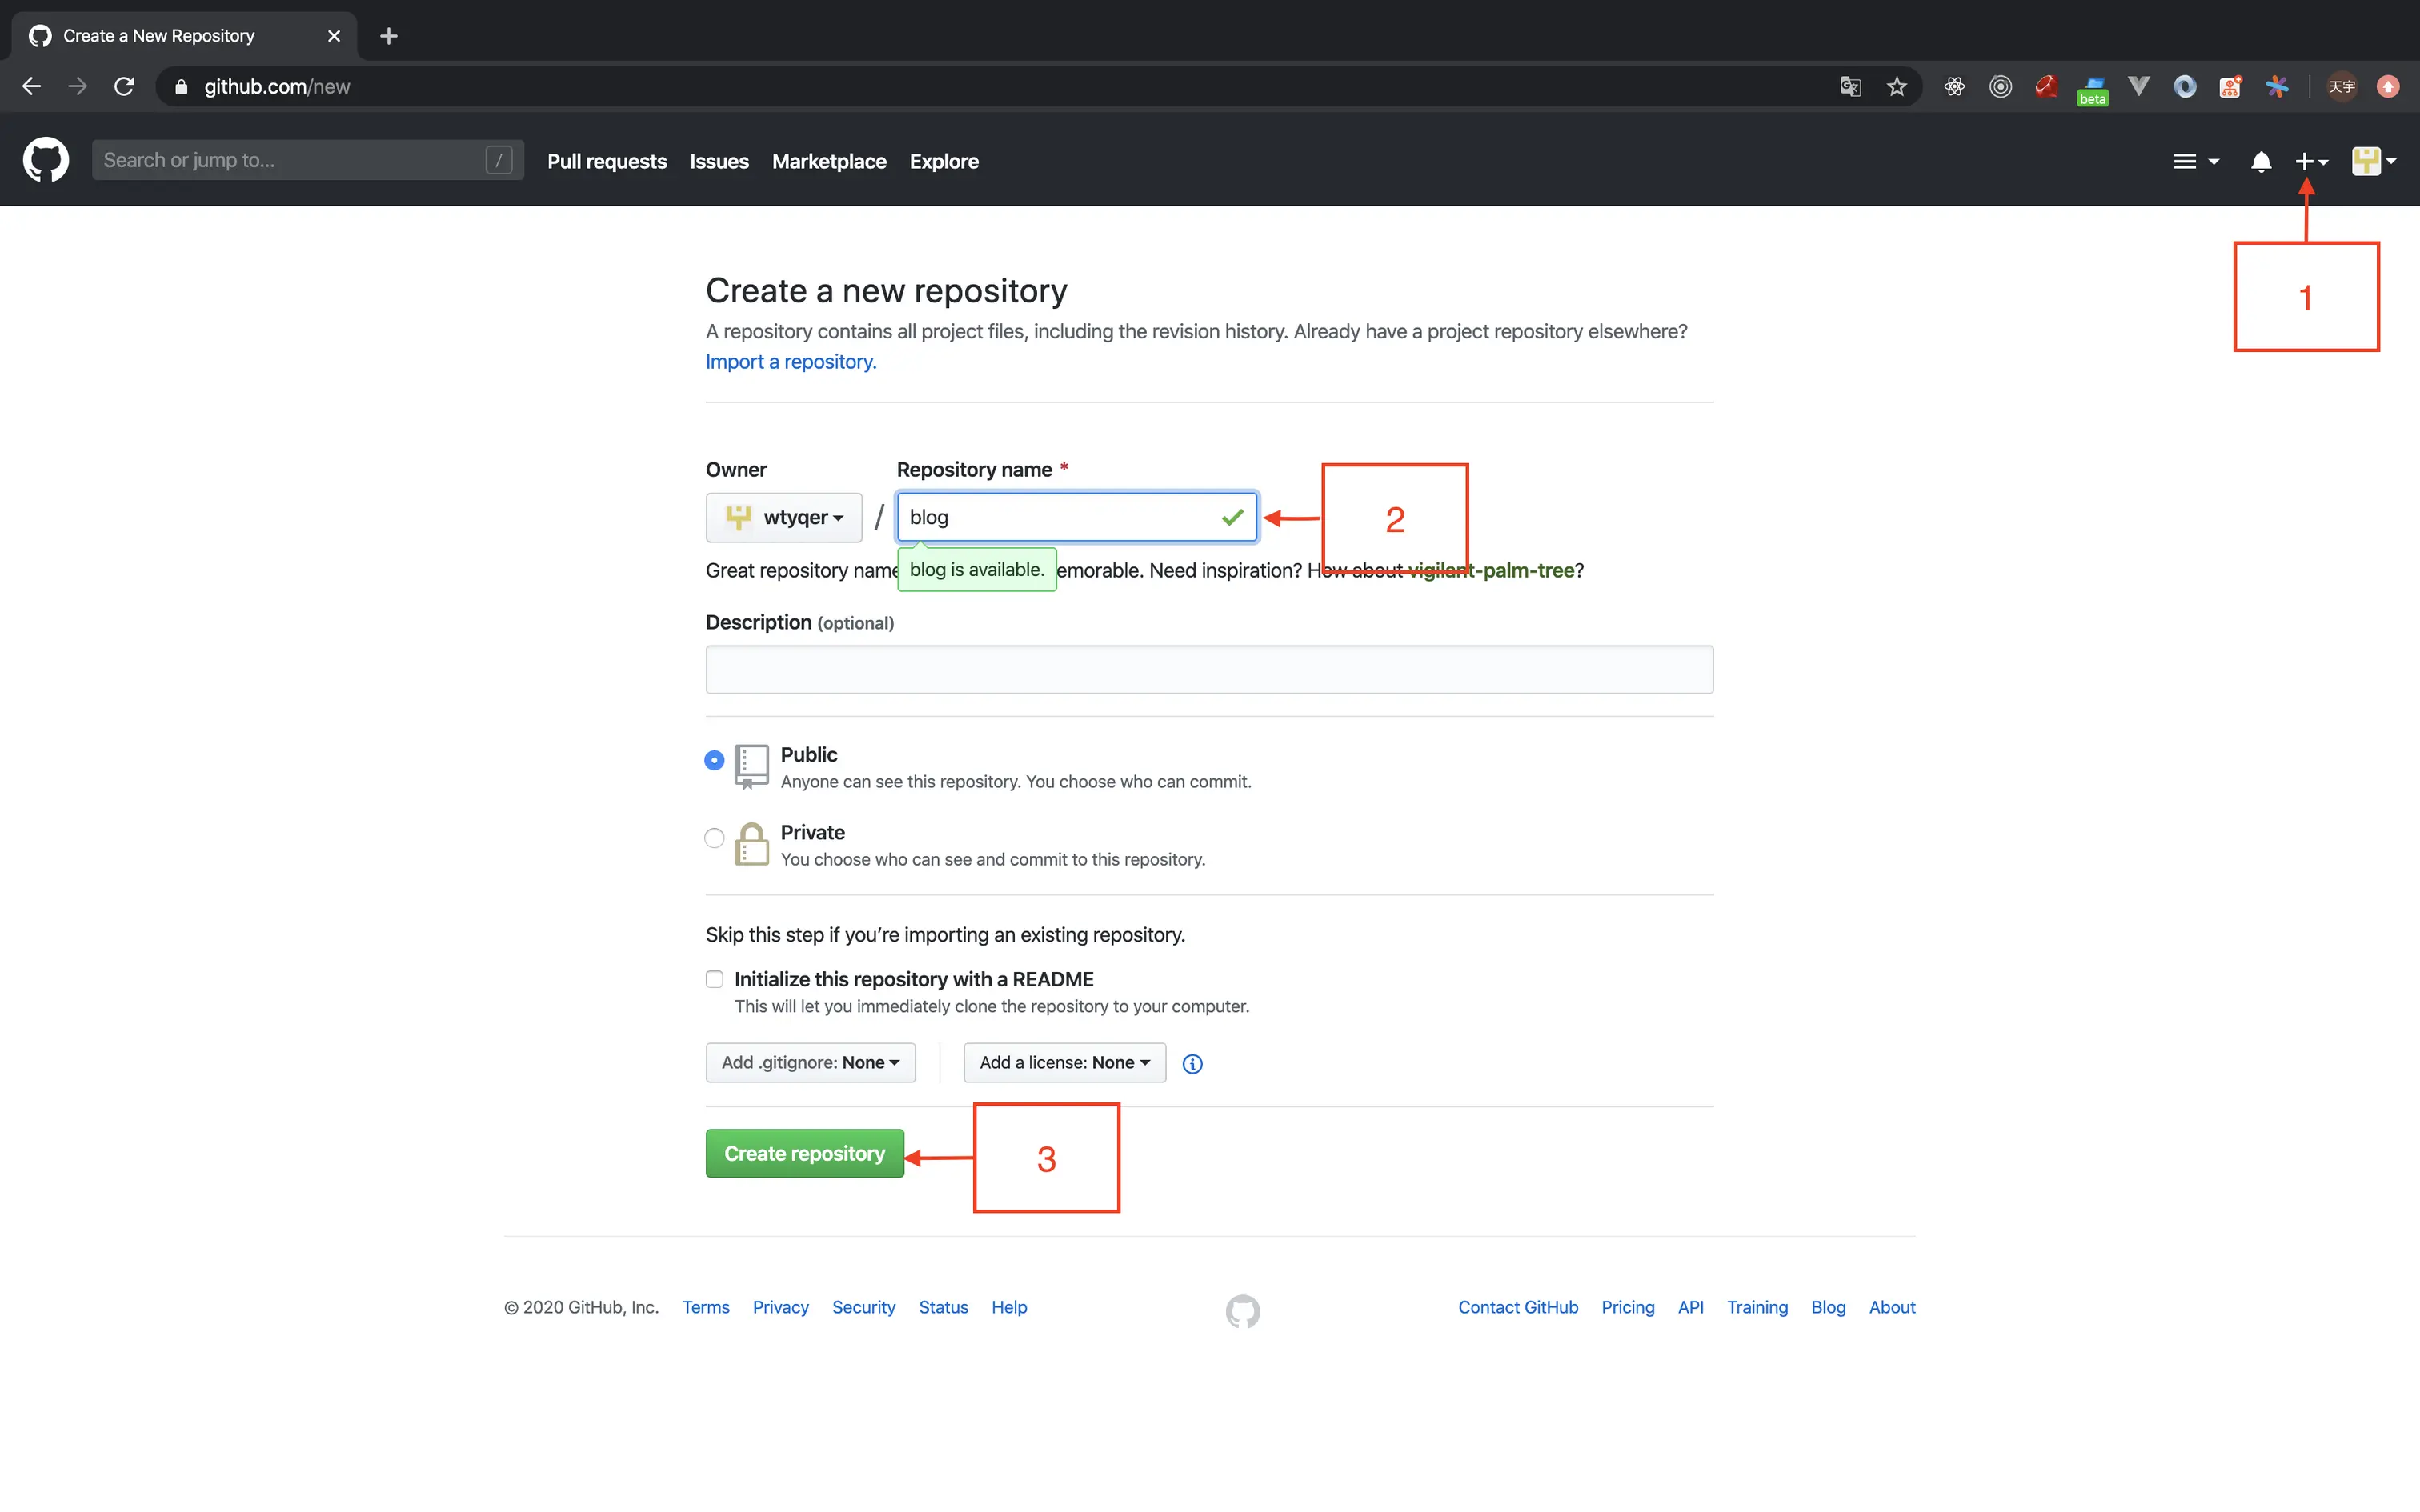Click the green Create repository button
Image resolution: width=2420 pixels, height=1512 pixels.
804,1153
